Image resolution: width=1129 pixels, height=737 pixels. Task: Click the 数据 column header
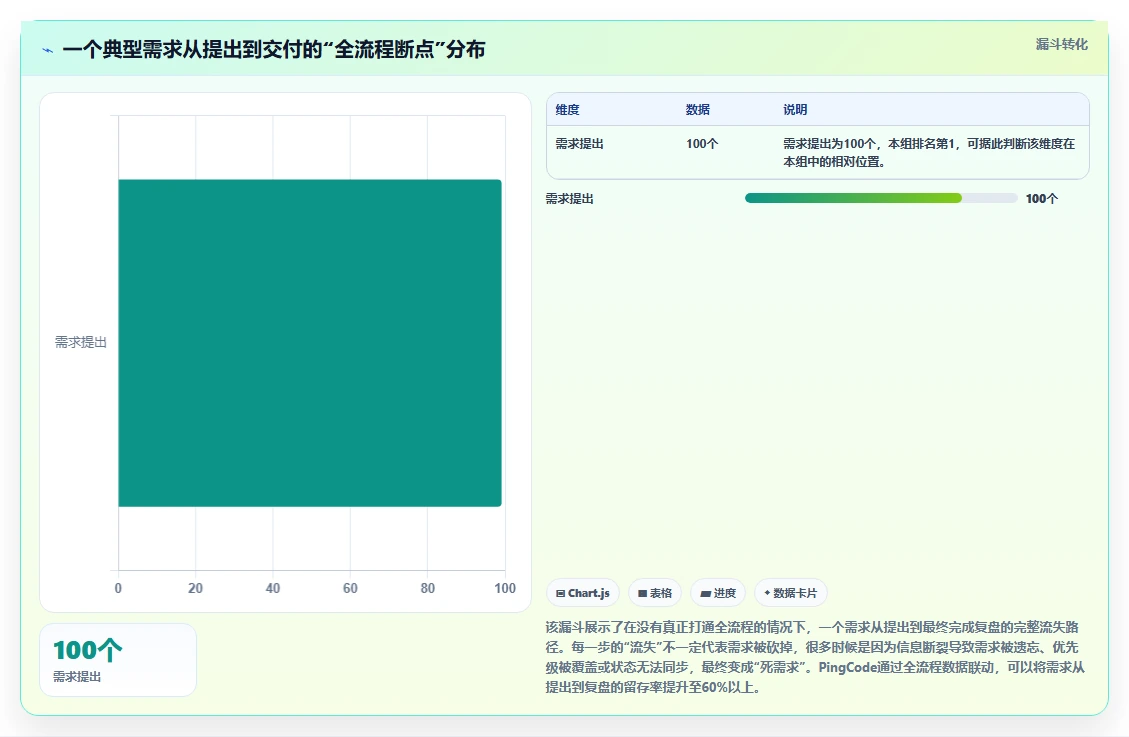pos(698,109)
